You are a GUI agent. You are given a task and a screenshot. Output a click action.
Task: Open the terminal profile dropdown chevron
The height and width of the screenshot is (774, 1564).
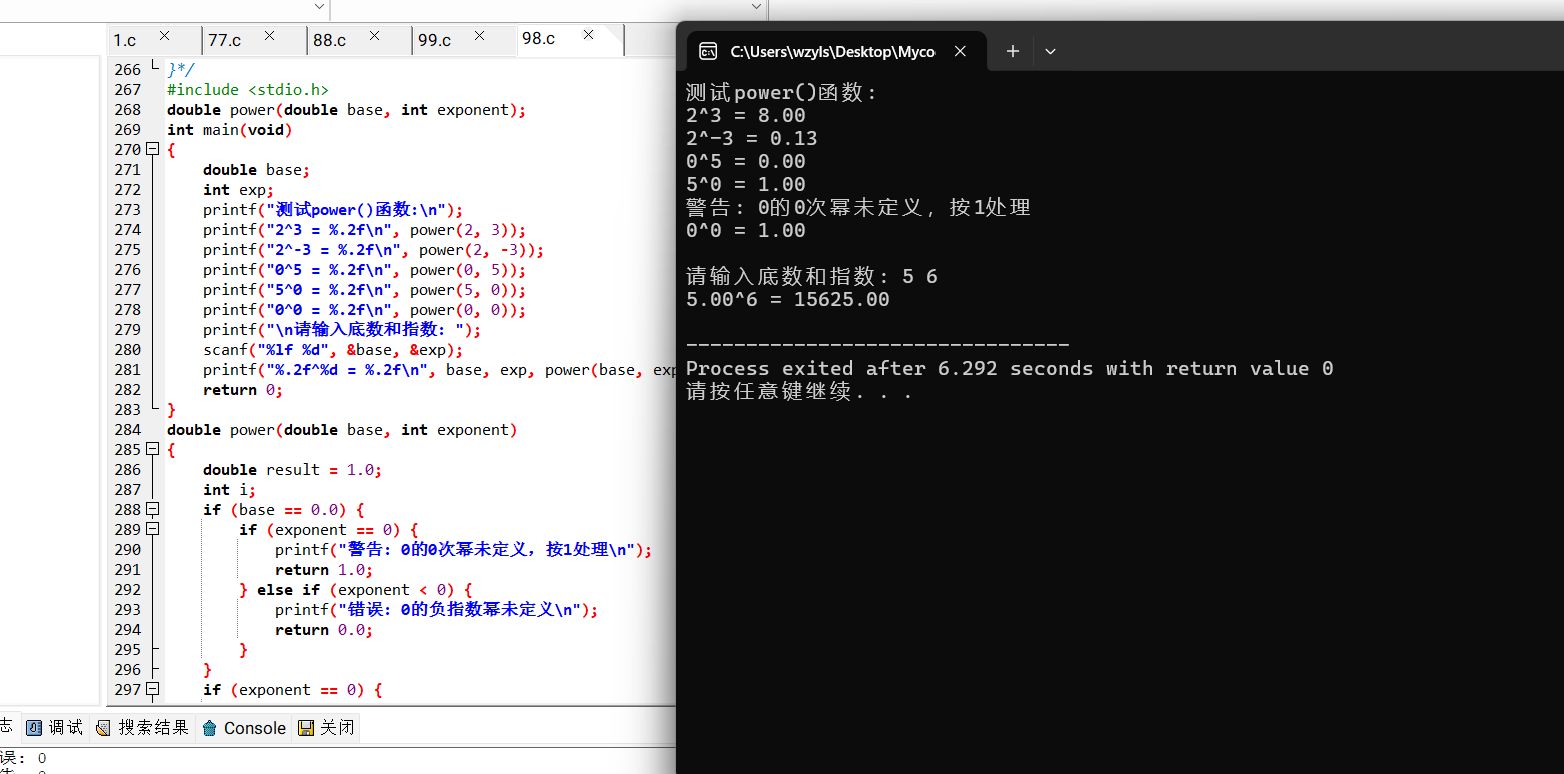pyautogui.click(x=1050, y=51)
